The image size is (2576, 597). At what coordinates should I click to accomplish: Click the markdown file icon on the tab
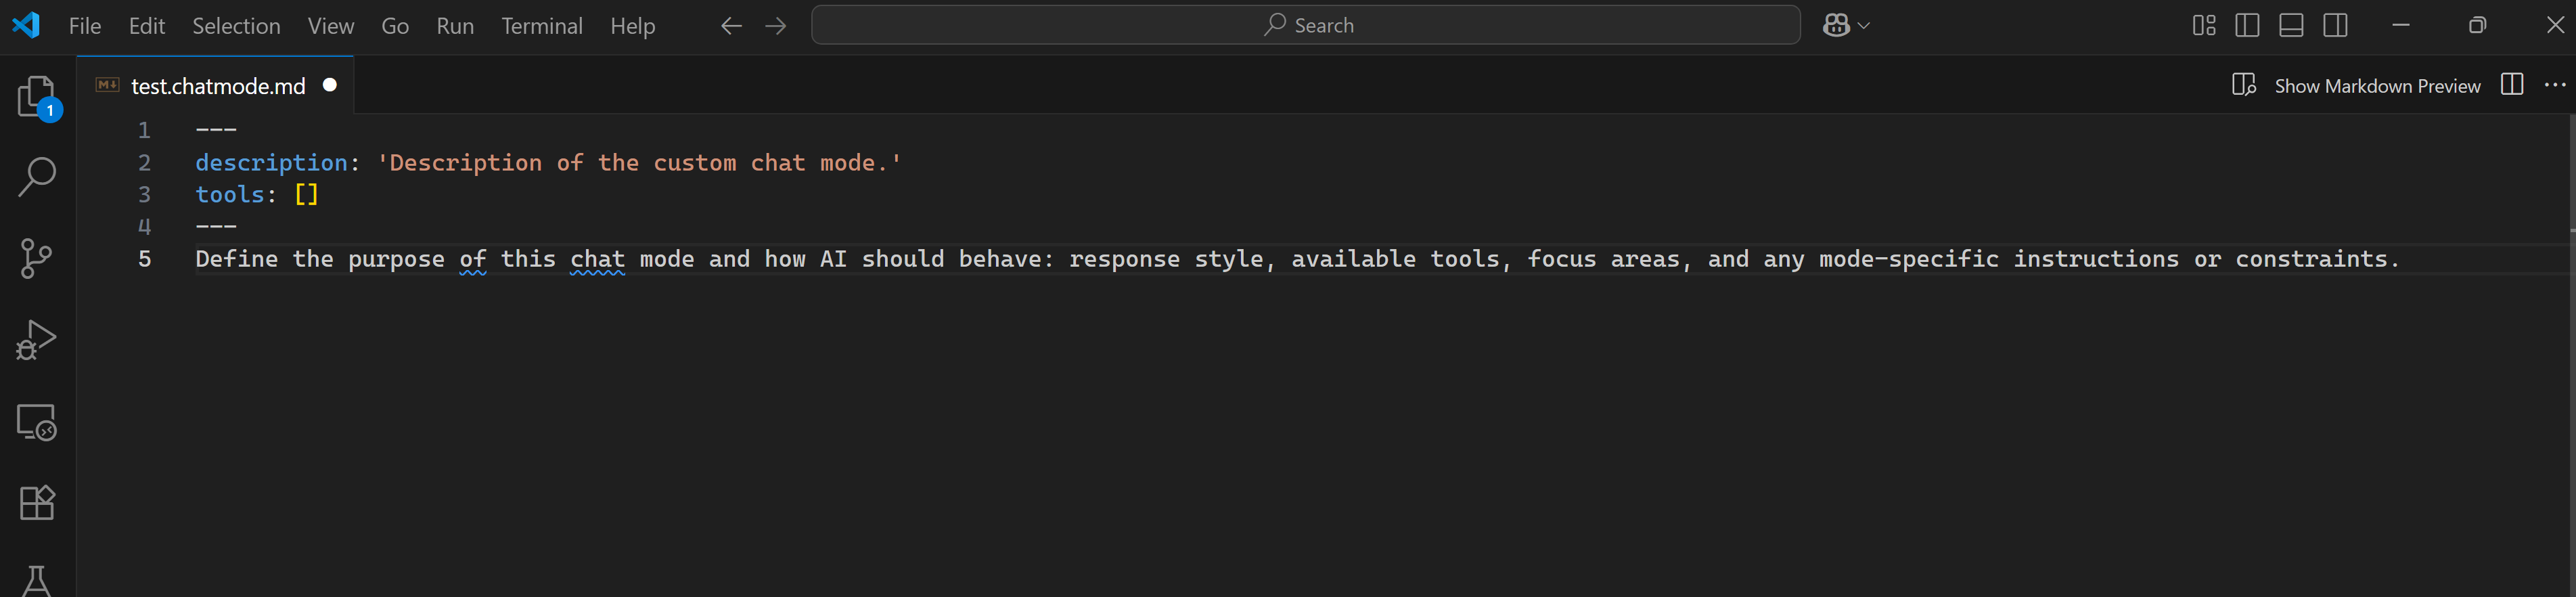pyautogui.click(x=108, y=85)
